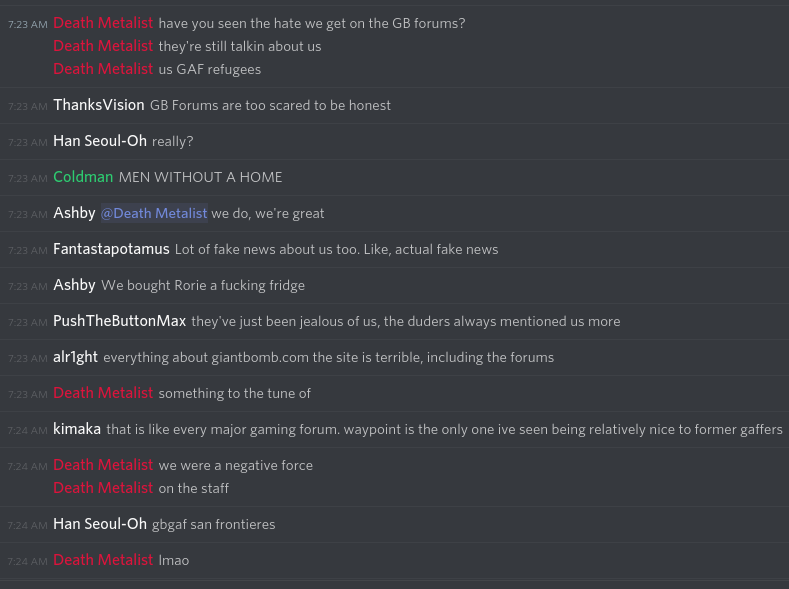Click the 'gbgaf san frontieres' message text
The image size is (789, 589).
coord(213,524)
